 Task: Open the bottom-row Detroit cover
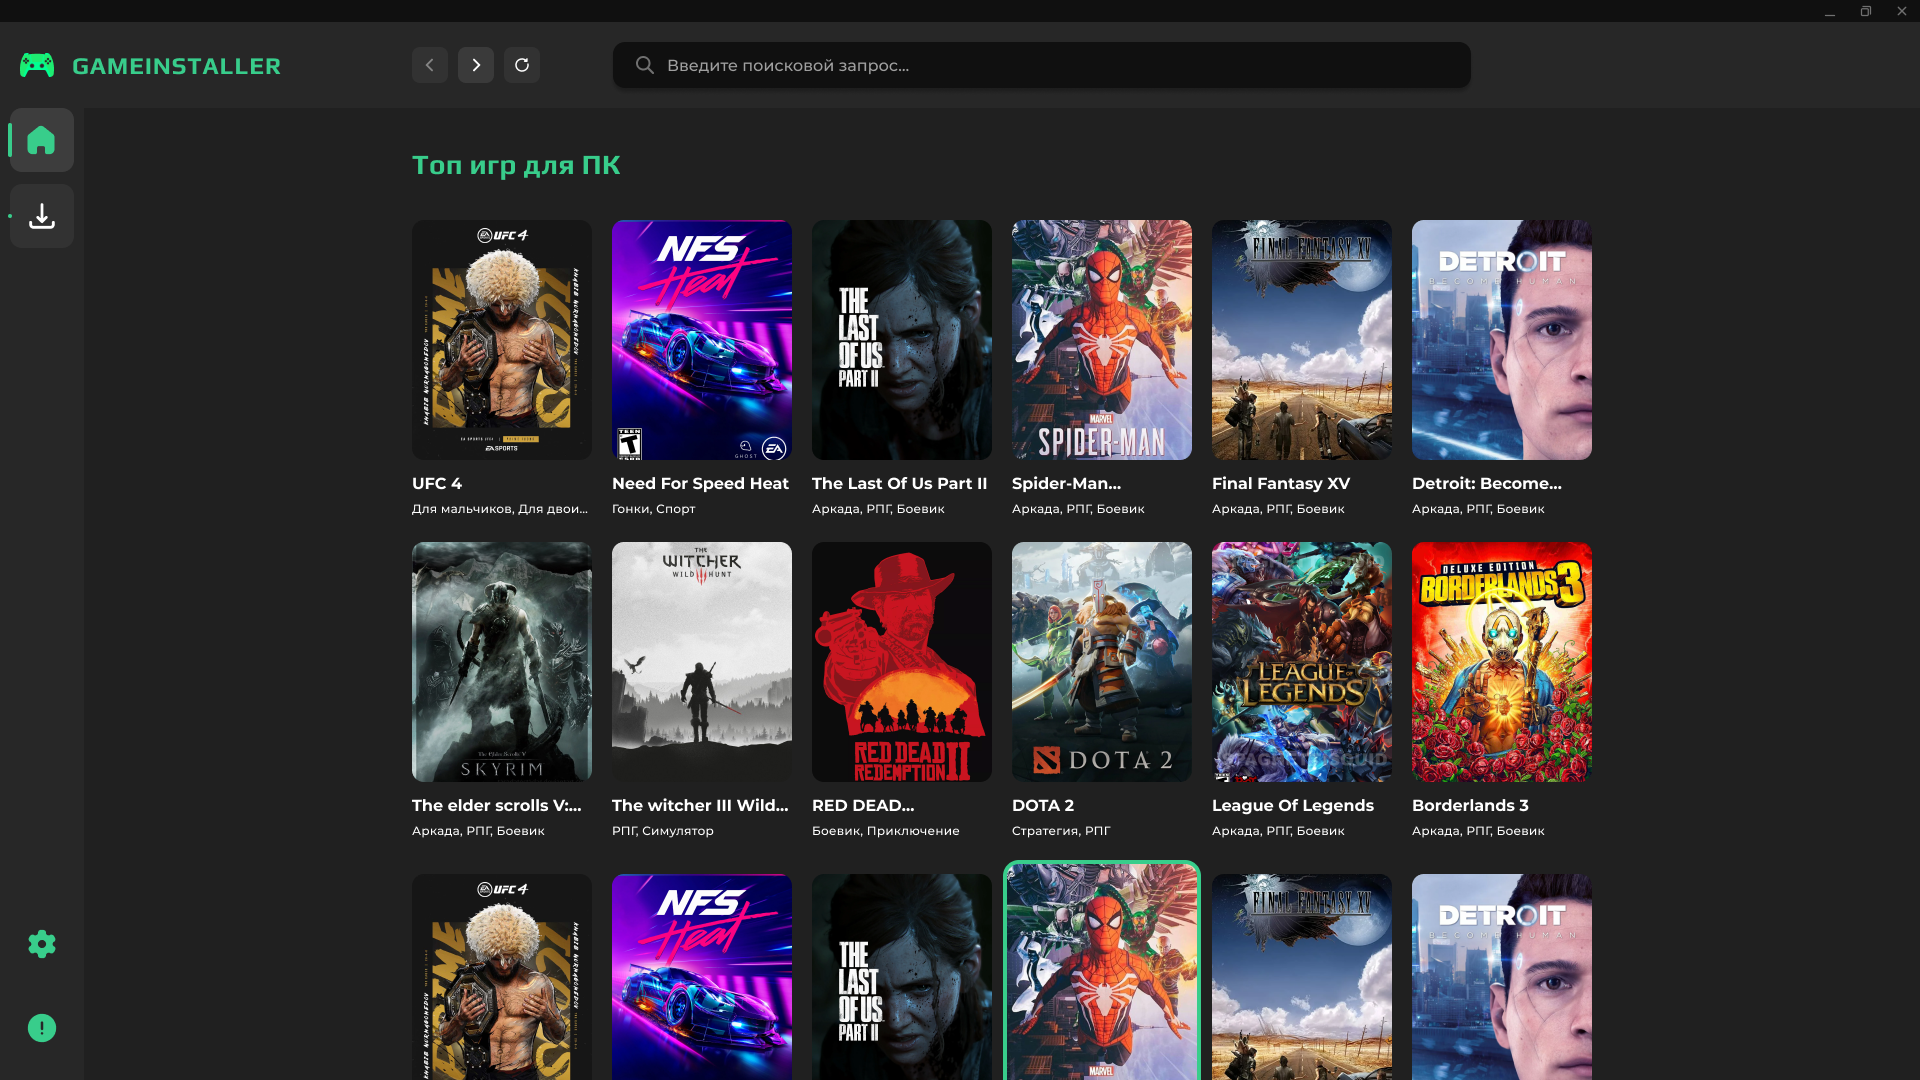[1502, 977]
